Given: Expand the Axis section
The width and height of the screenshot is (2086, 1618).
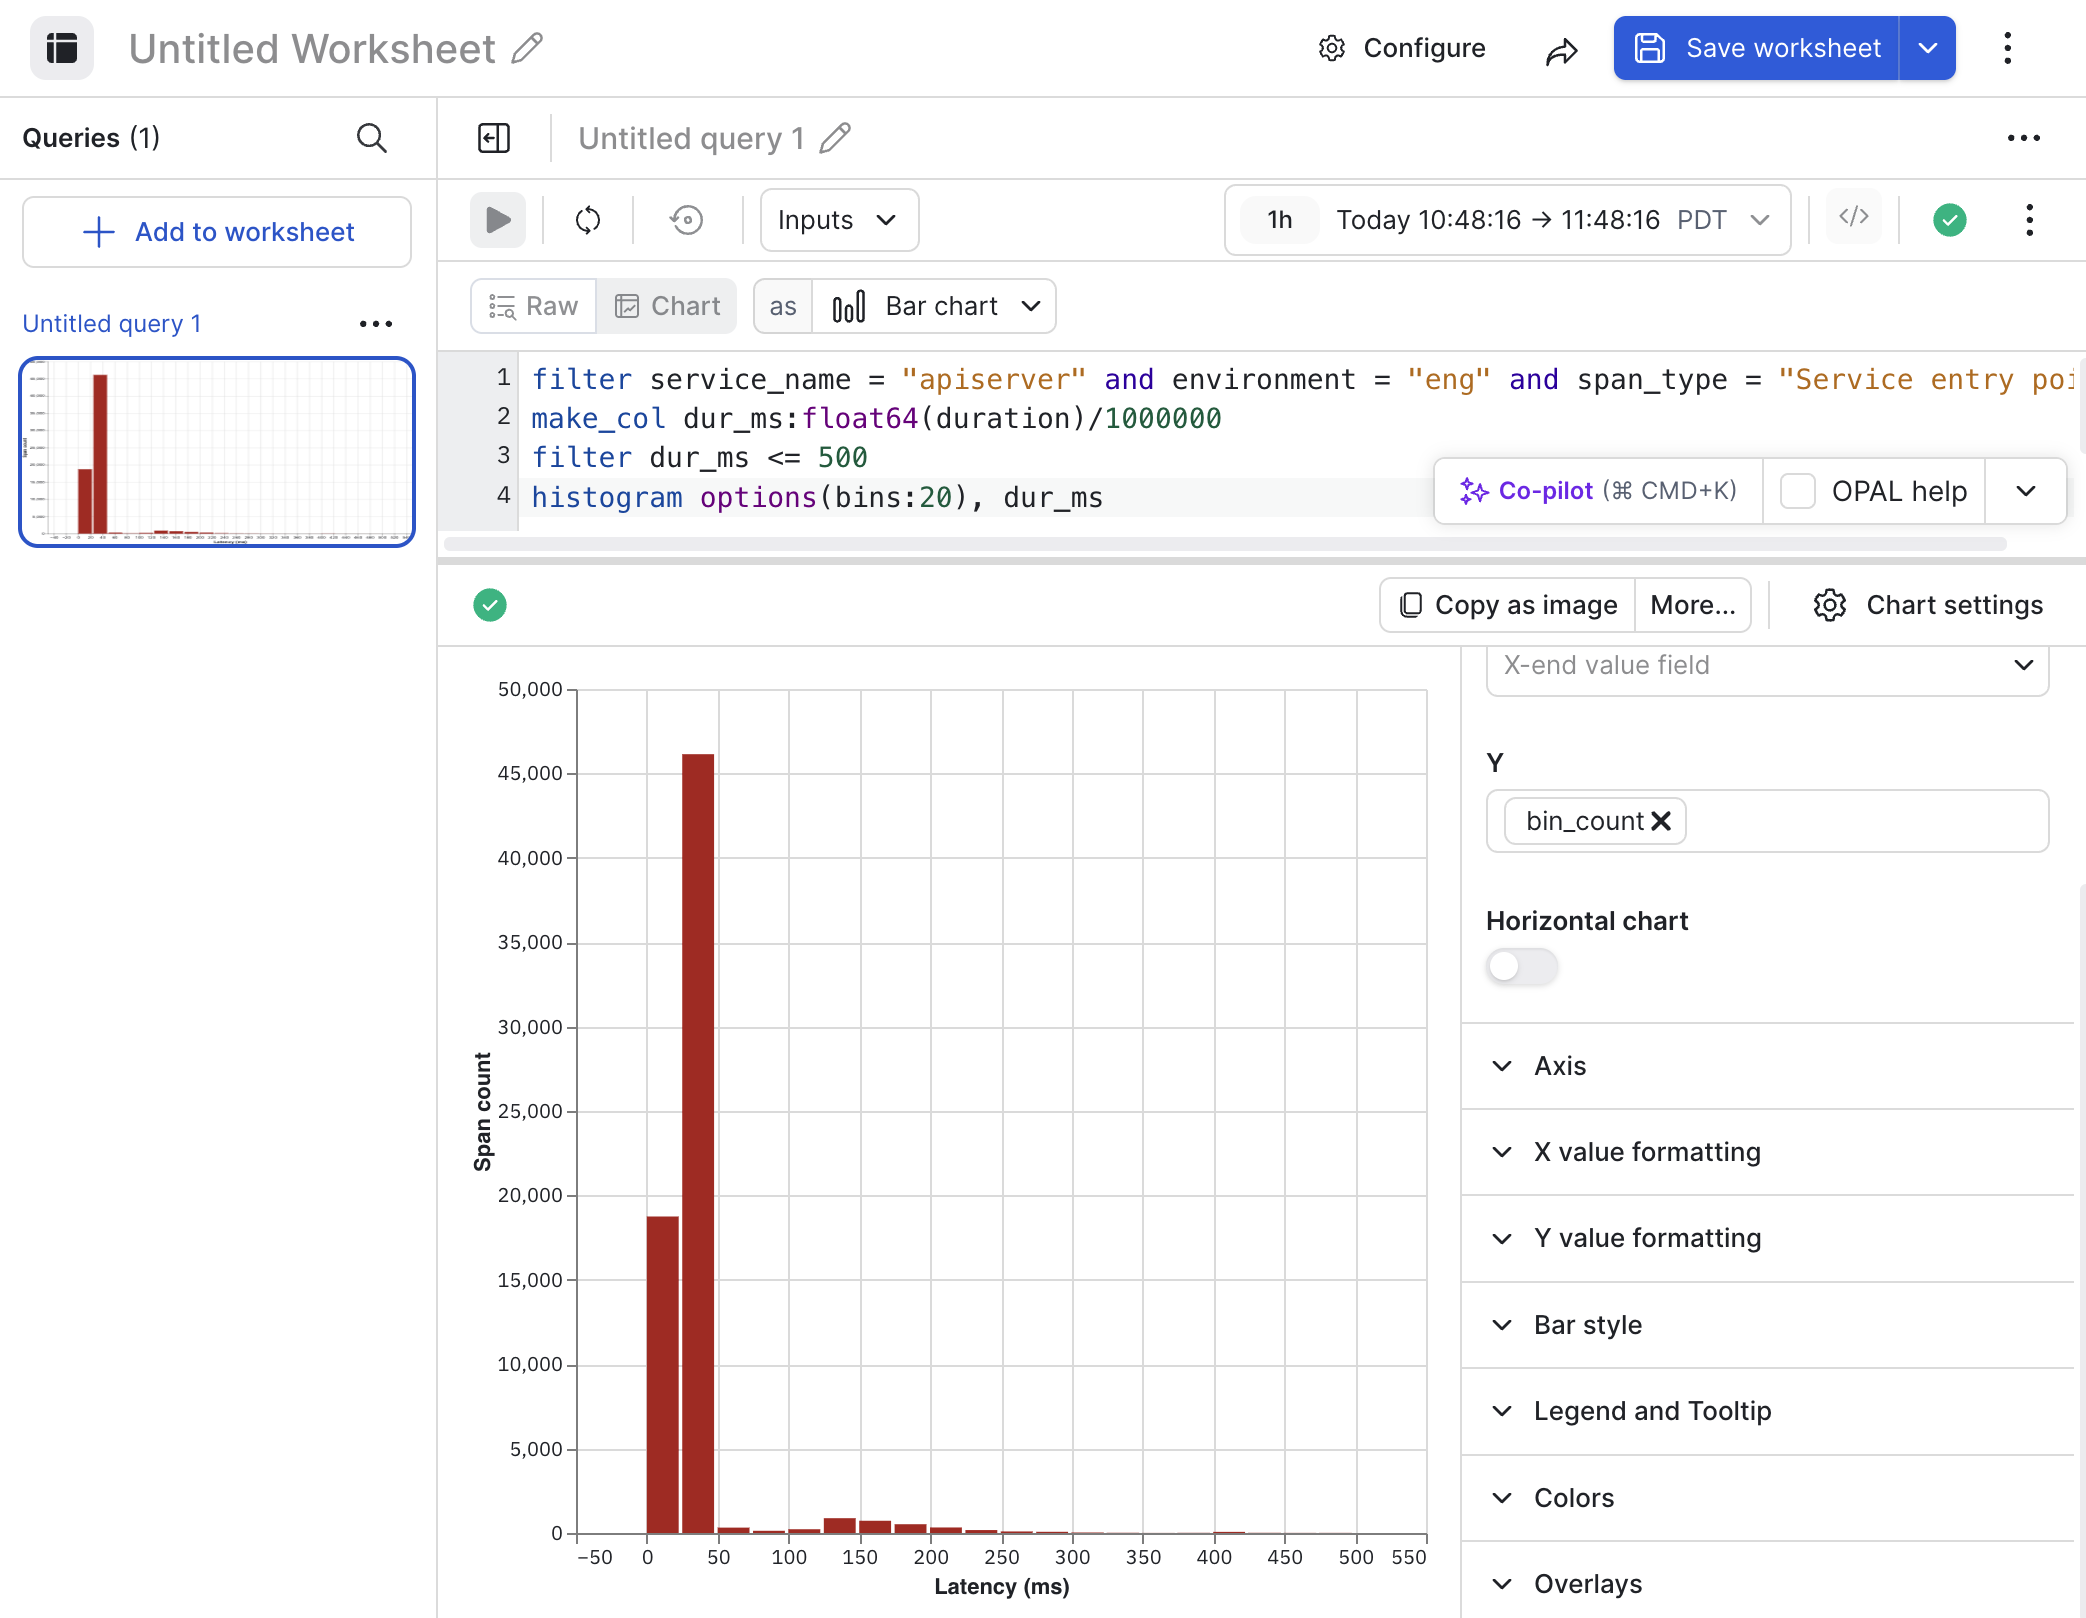Looking at the screenshot, I should click(x=1766, y=1066).
